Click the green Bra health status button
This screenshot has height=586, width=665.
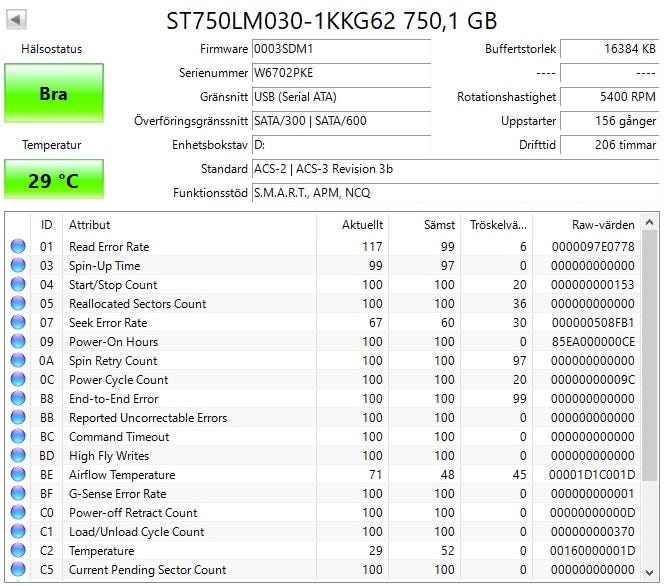tap(53, 94)
